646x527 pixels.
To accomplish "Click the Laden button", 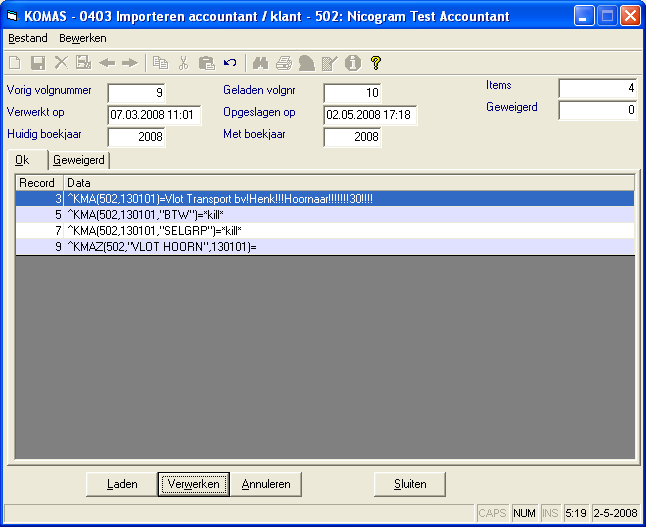I will point(122,484).
